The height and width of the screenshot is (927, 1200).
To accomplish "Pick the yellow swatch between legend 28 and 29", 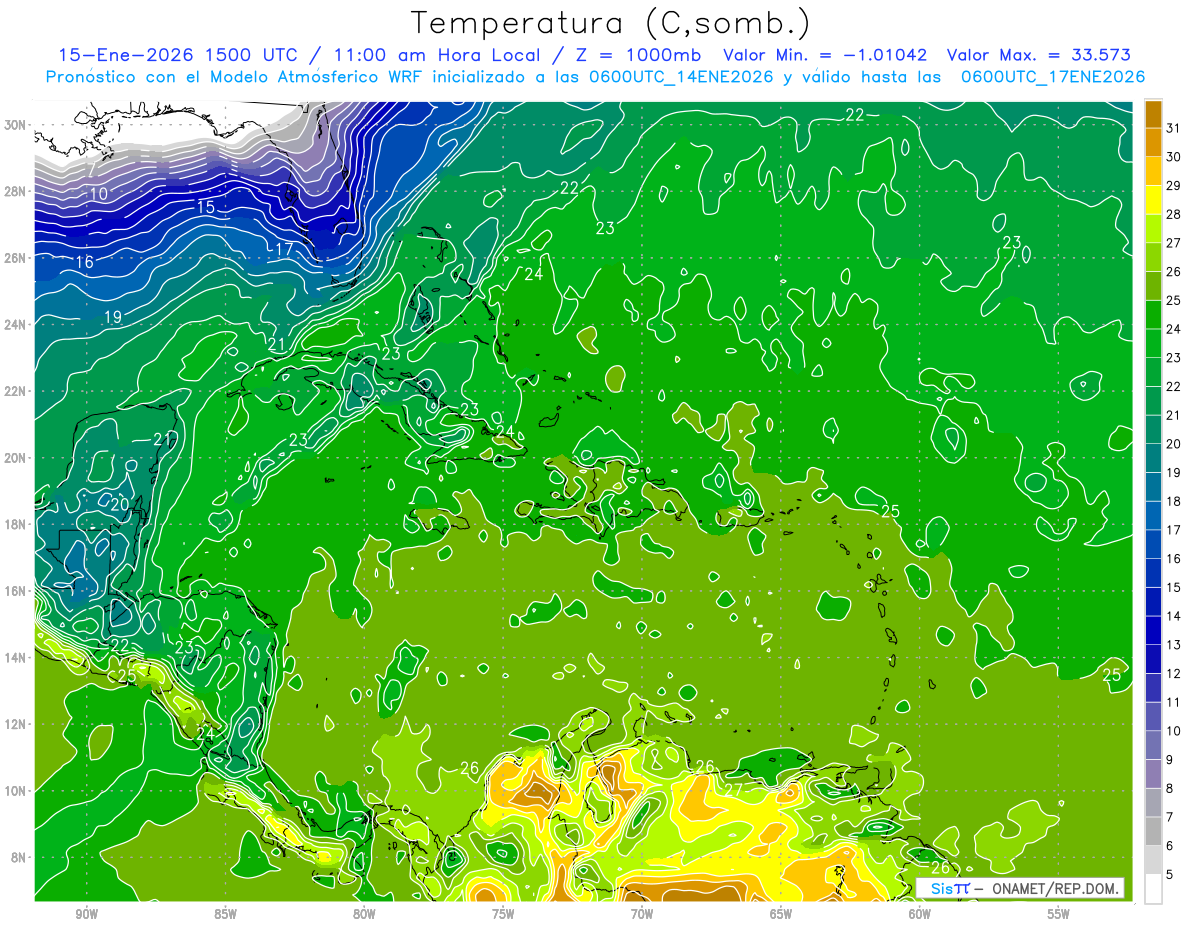I will click(x=1153, y=200).
